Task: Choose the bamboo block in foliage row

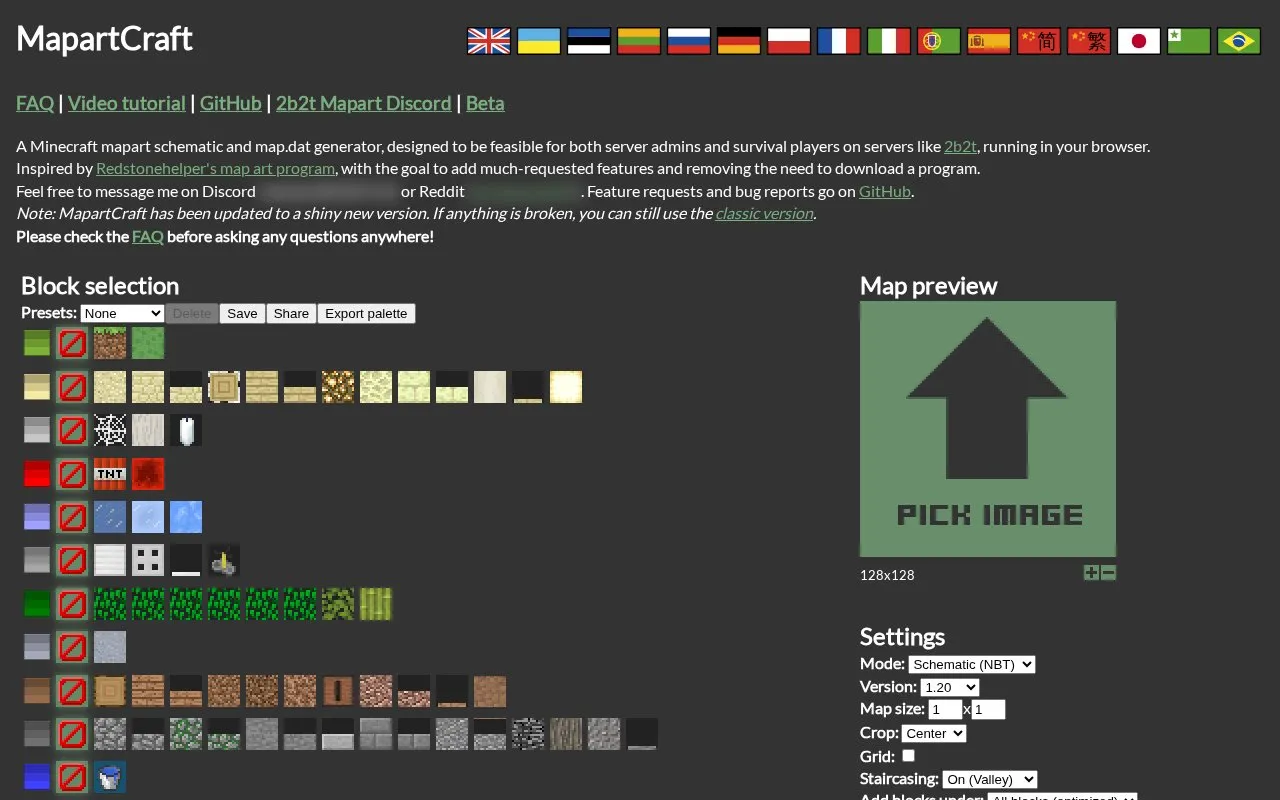Action: [376, 604]
